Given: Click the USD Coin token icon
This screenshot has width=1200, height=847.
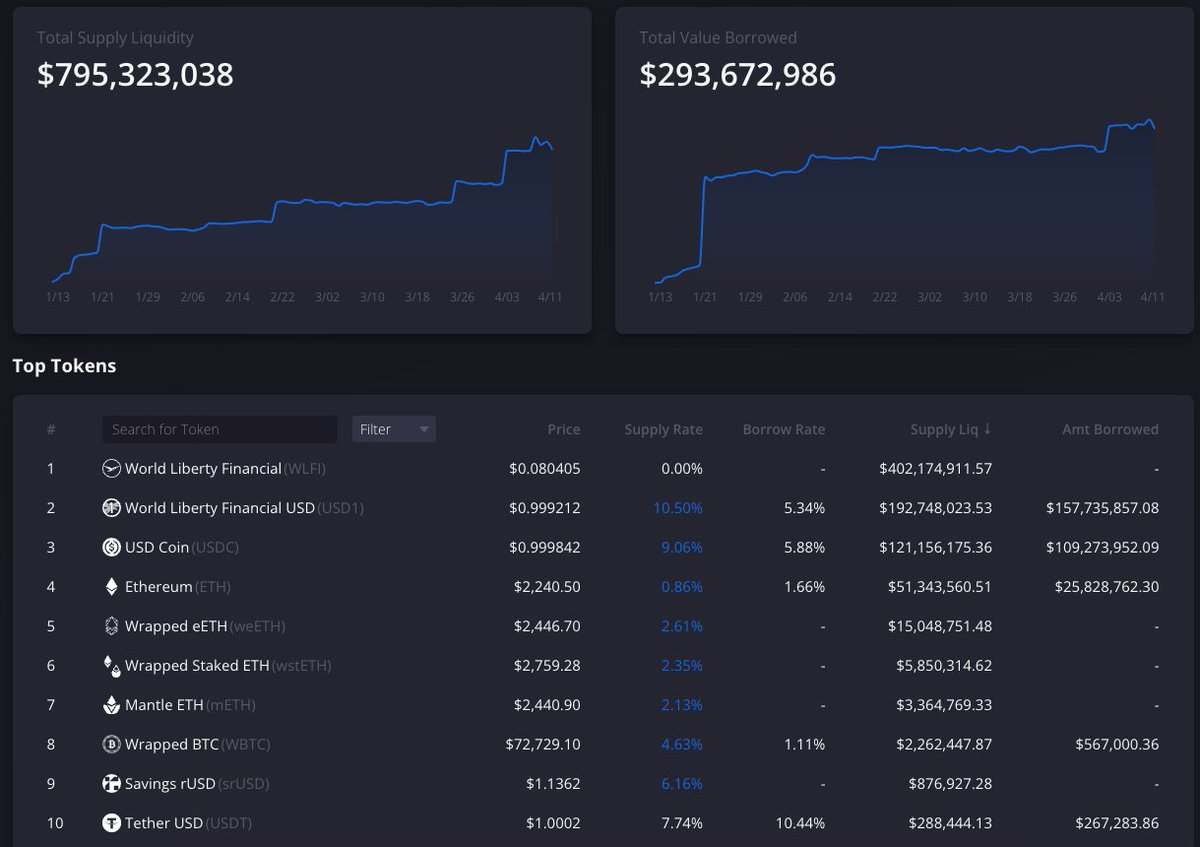Looking at the screenshot, I should point(112,547).
